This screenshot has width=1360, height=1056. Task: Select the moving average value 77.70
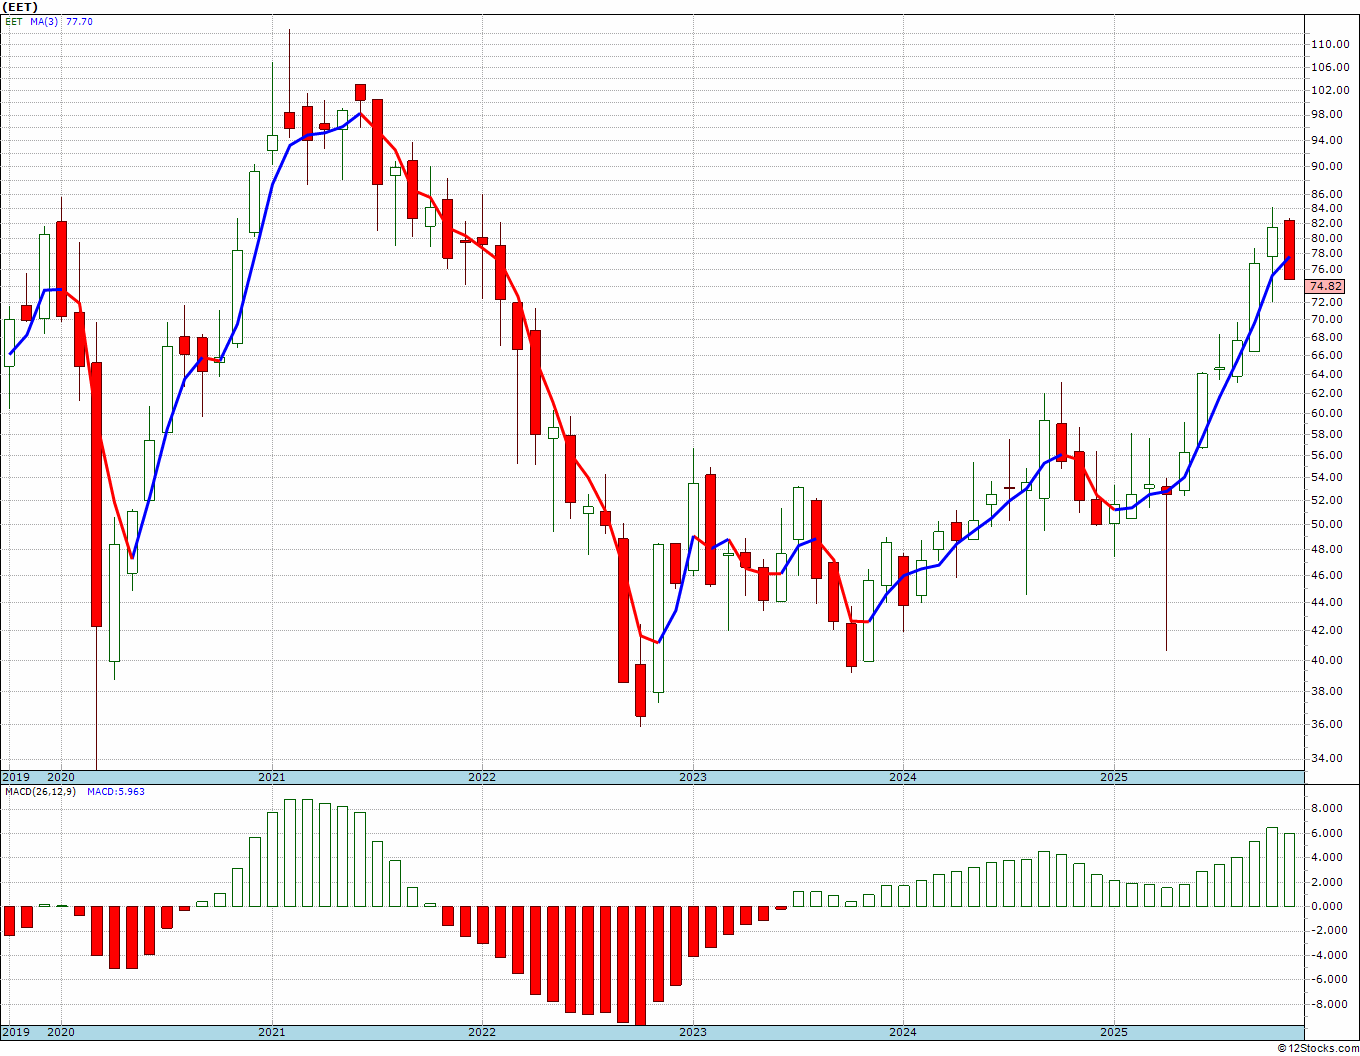click(x=79, y=21)
